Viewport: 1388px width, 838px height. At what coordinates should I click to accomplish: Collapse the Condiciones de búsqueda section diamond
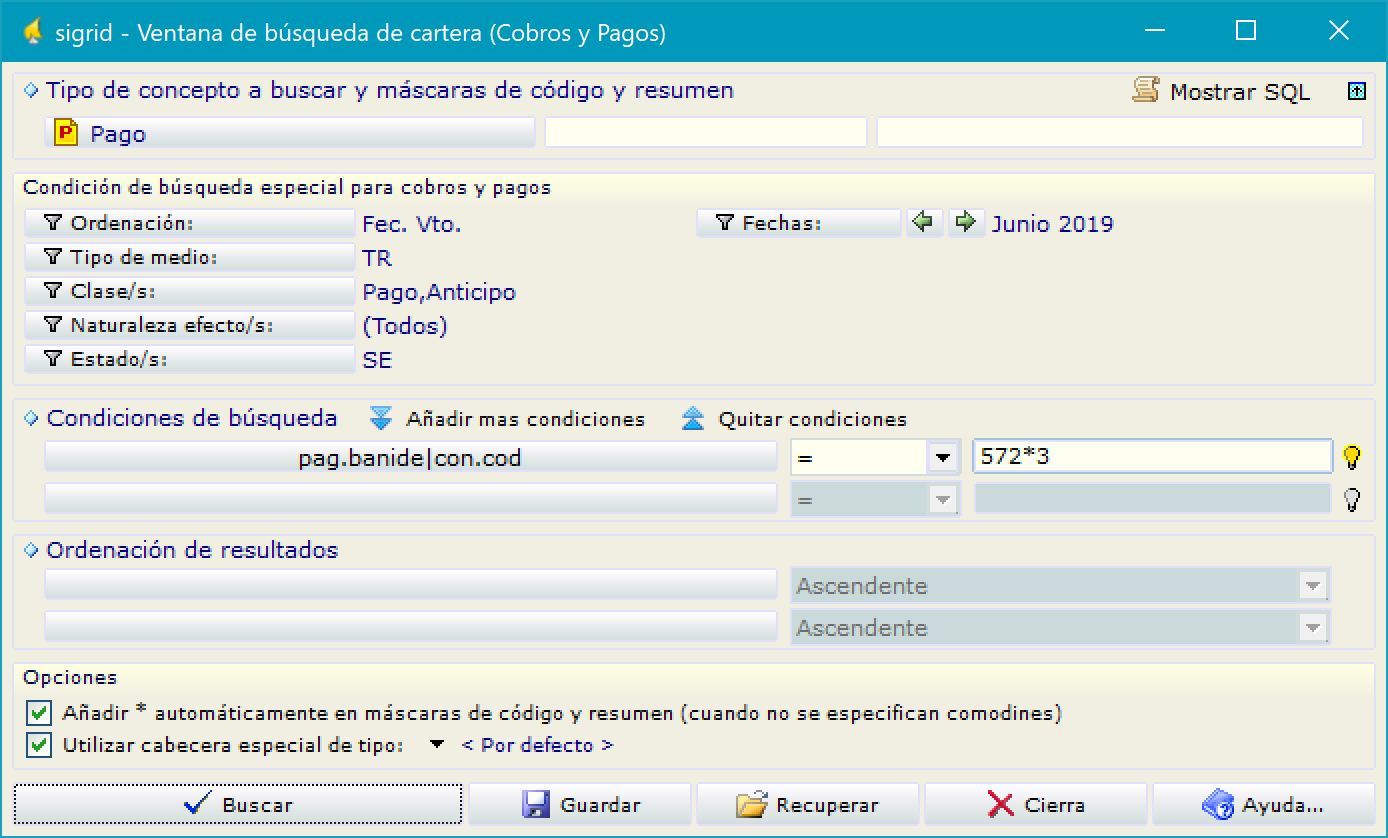pos(31,418)
